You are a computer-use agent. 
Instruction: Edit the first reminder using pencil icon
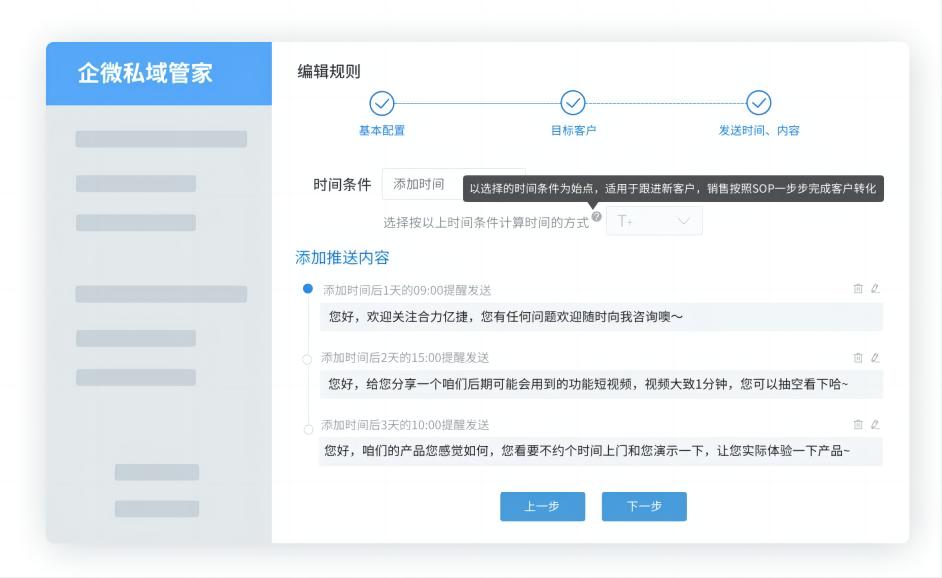[873, 287]
